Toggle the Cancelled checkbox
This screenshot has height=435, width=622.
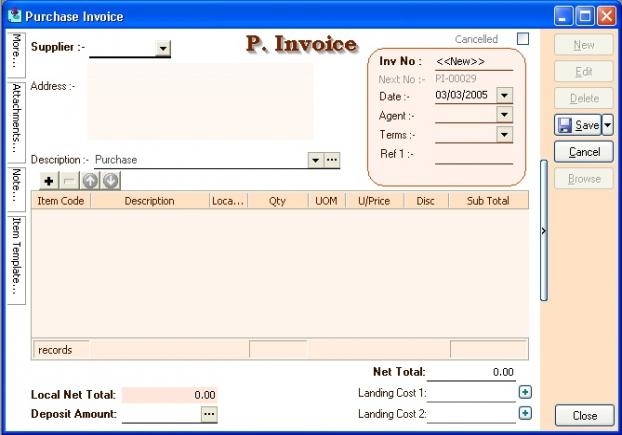522,39
